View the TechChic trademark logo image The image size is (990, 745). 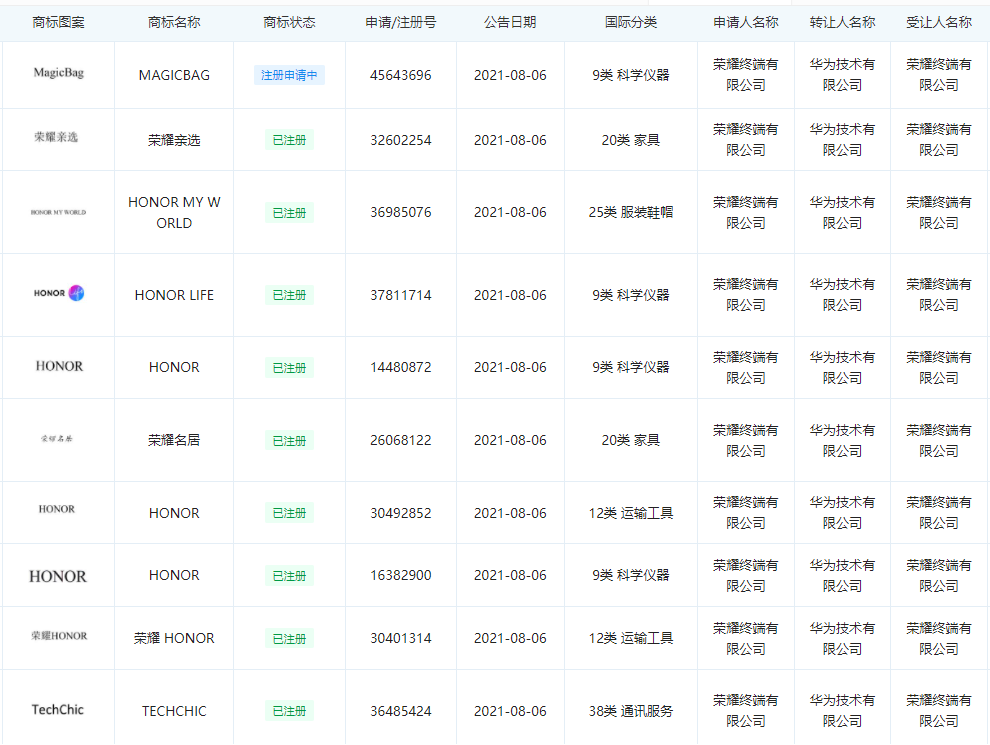point(57,710)
